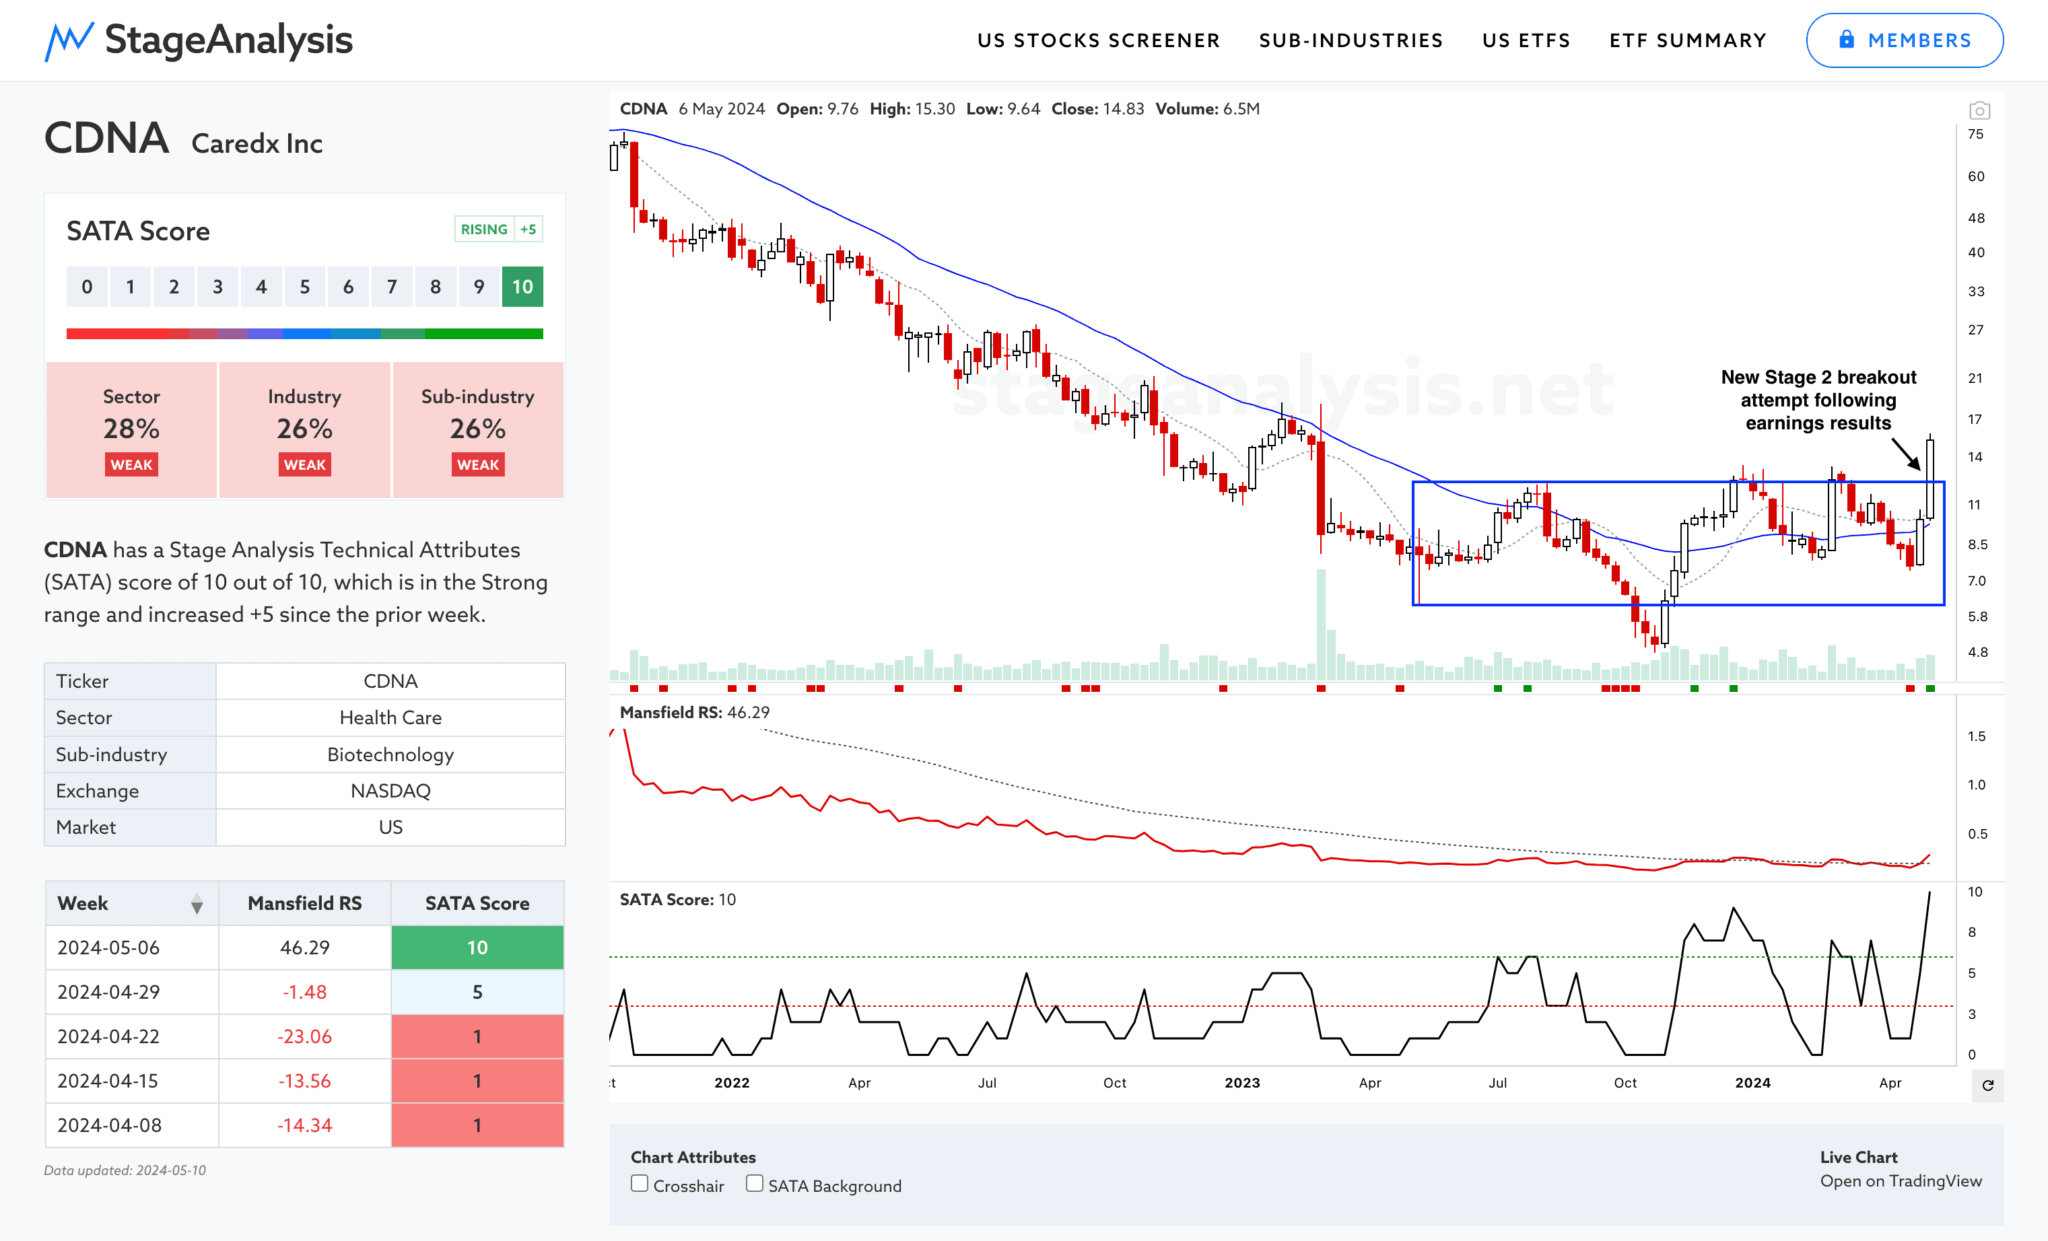The height and width of the screenshot is (1241, 2048).
Task: Click the NASDAQ exchange value
Action: (x=390, y=790)
